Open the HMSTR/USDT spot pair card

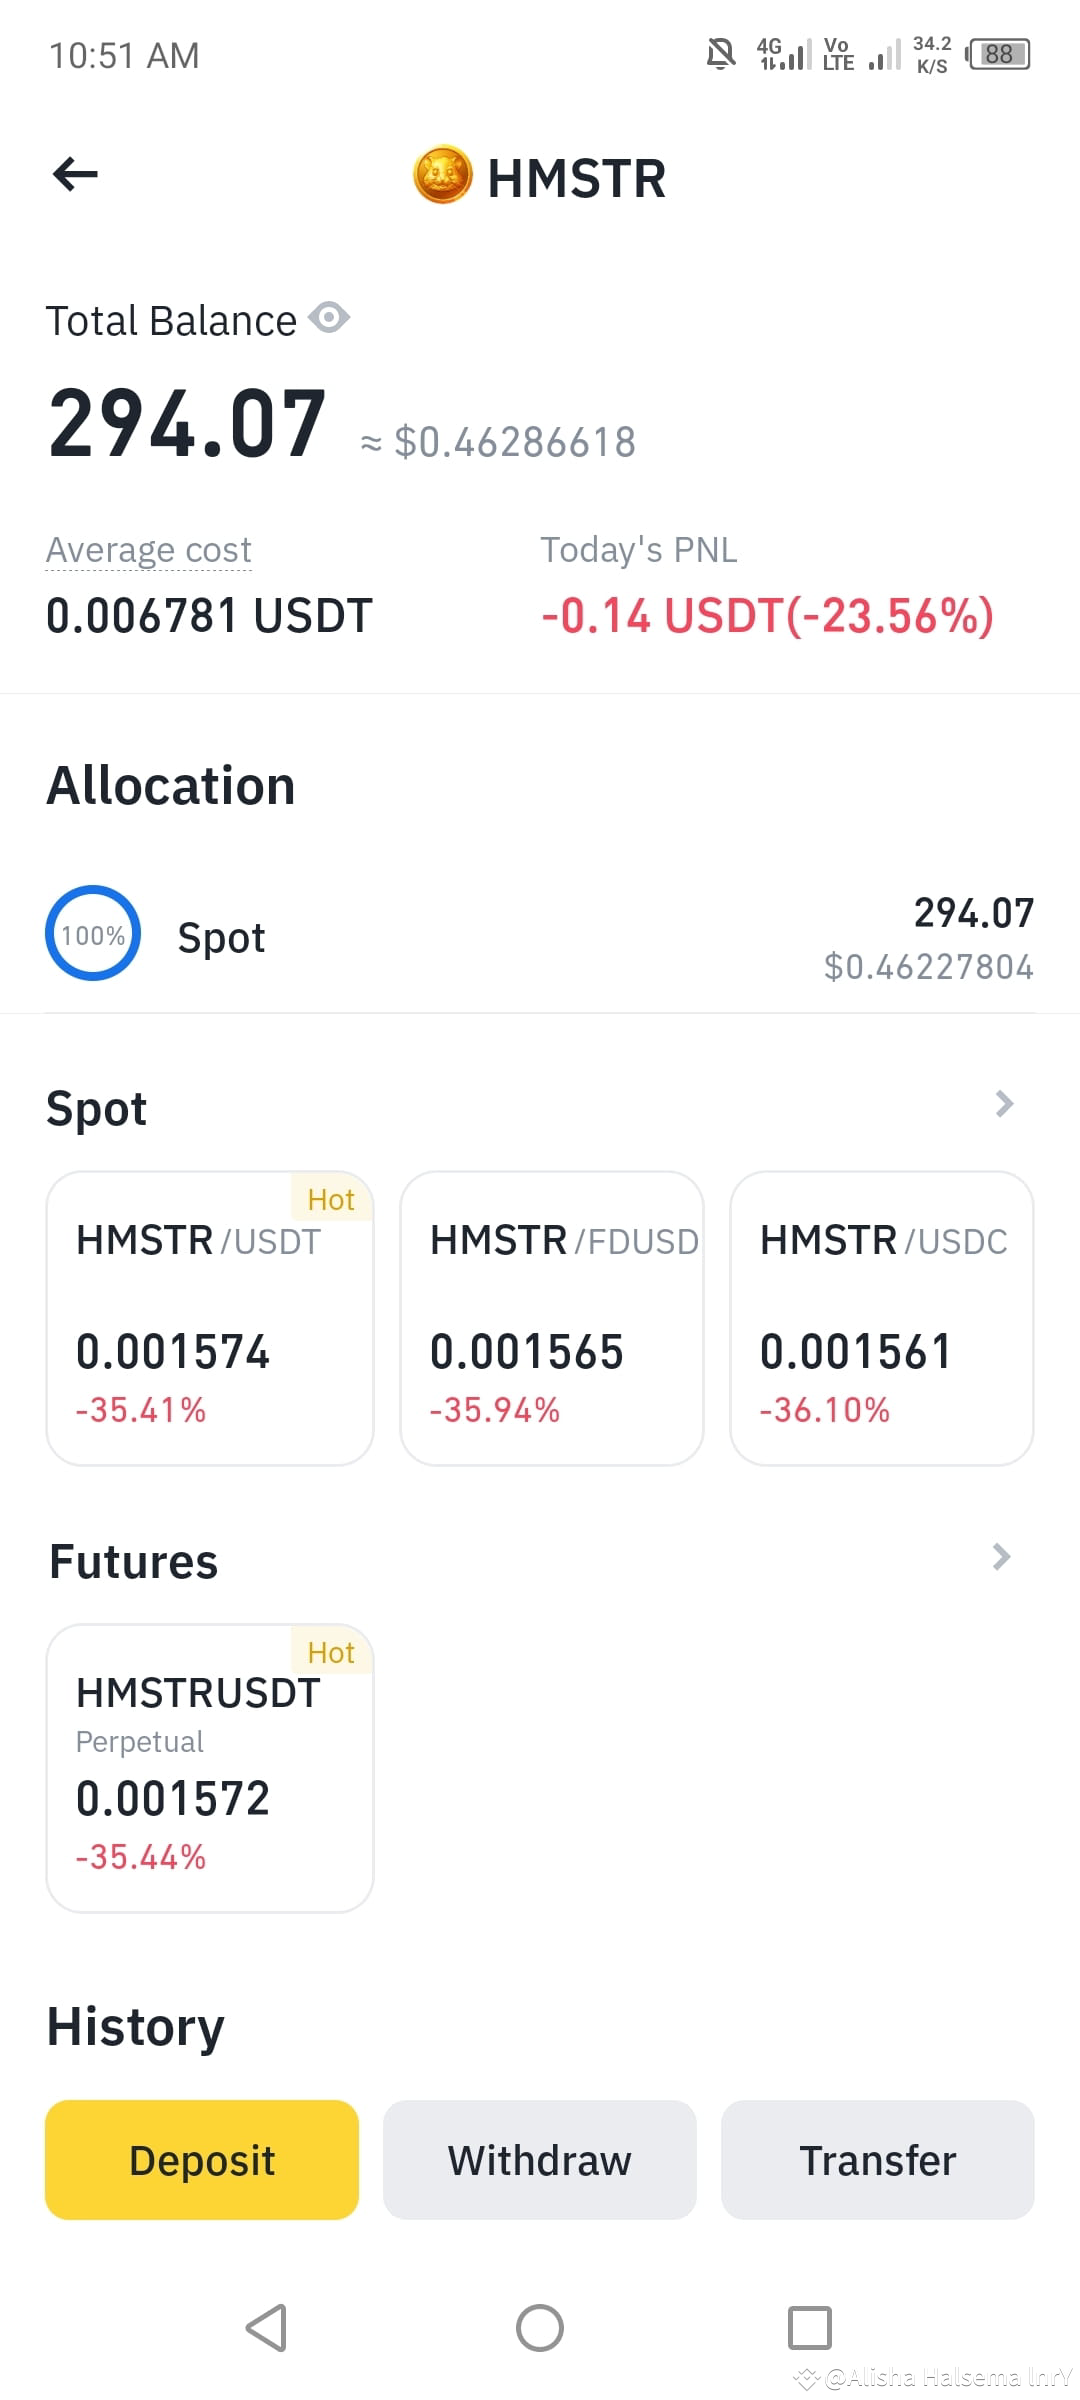(210, 1318)
